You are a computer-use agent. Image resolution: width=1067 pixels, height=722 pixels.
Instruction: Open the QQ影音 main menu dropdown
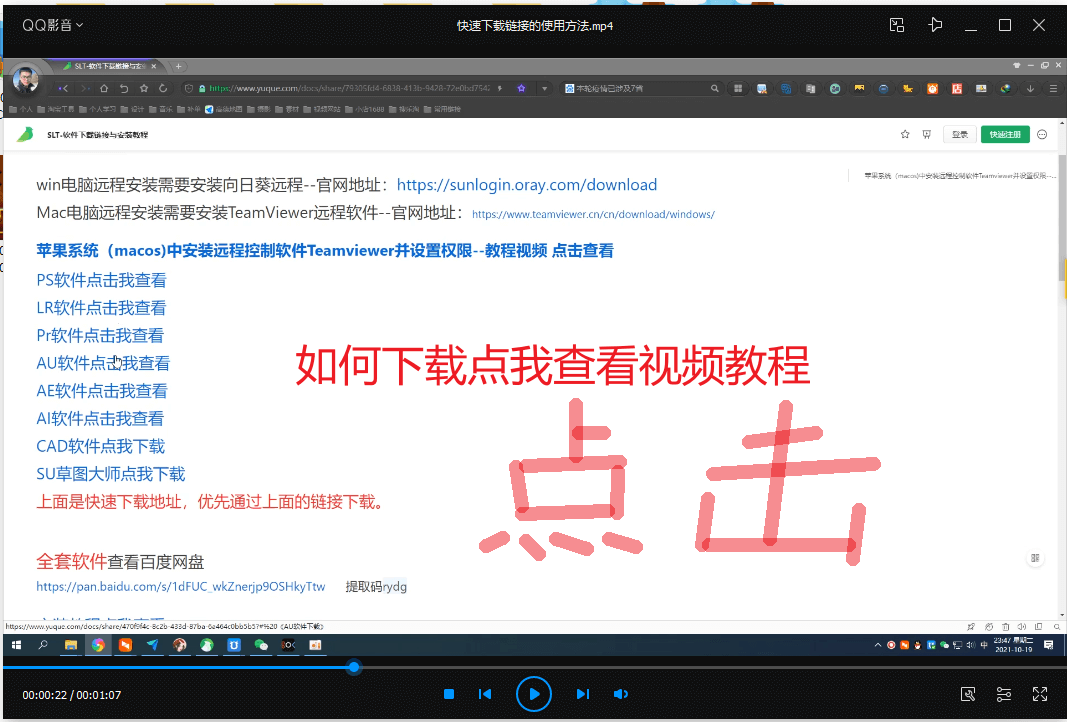[52, 25]
